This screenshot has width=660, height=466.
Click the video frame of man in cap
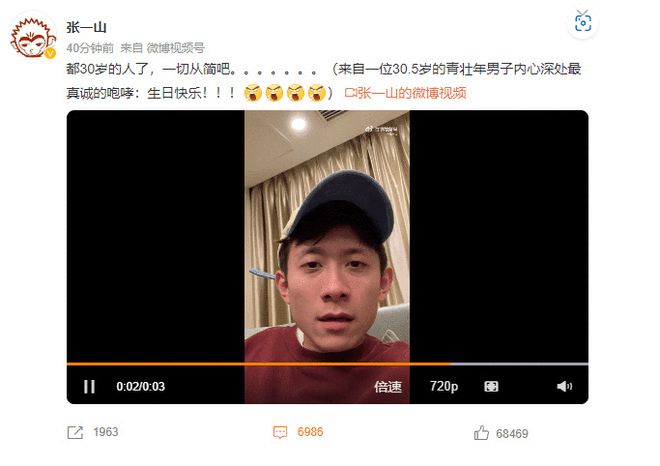(327, 236)
